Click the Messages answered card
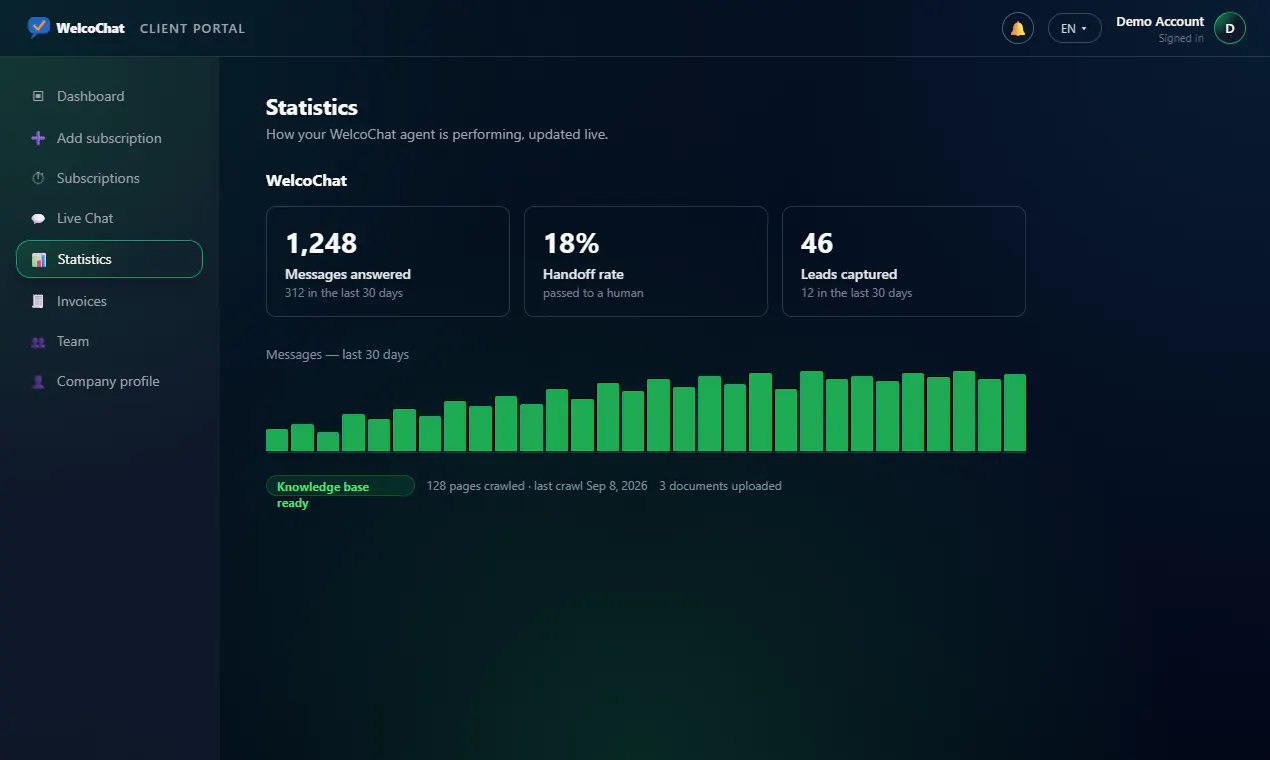 click(388, 261)
